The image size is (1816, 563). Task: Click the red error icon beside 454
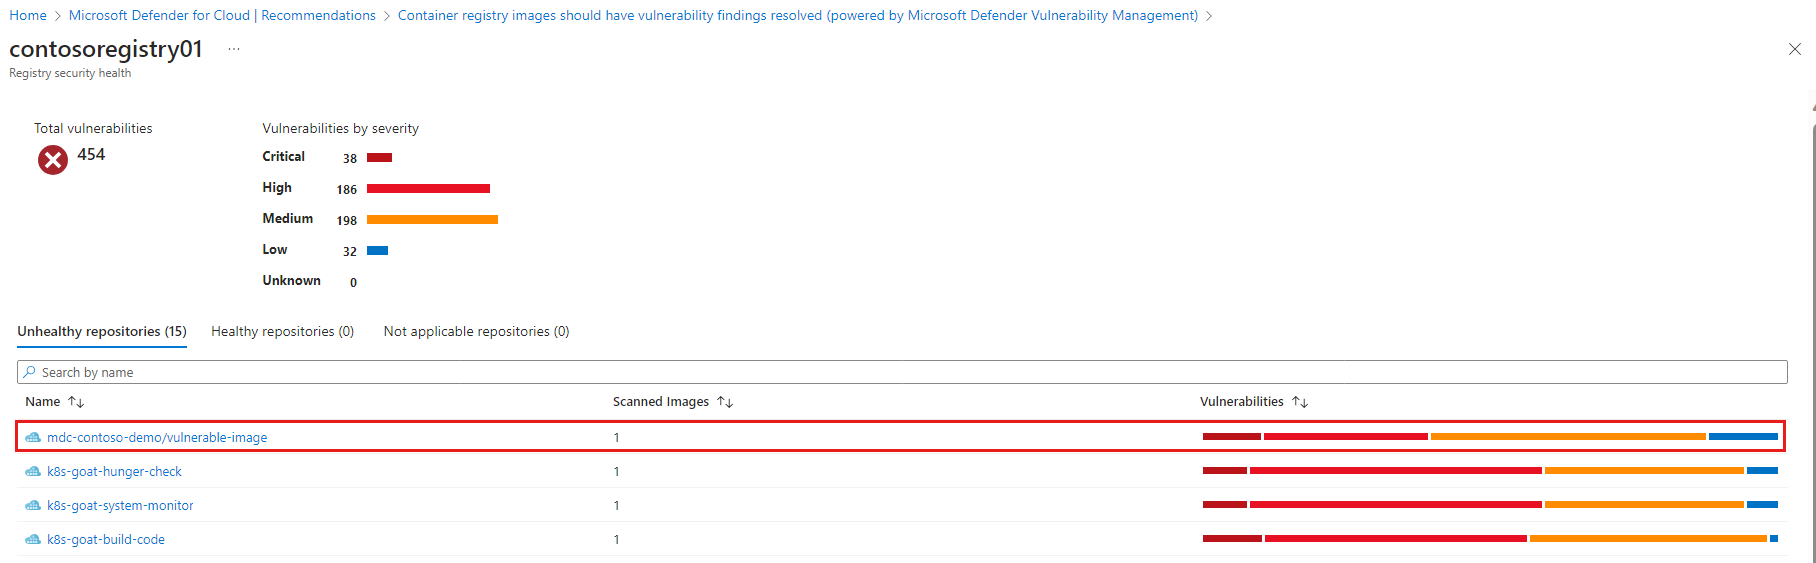(x=53, y=159)
